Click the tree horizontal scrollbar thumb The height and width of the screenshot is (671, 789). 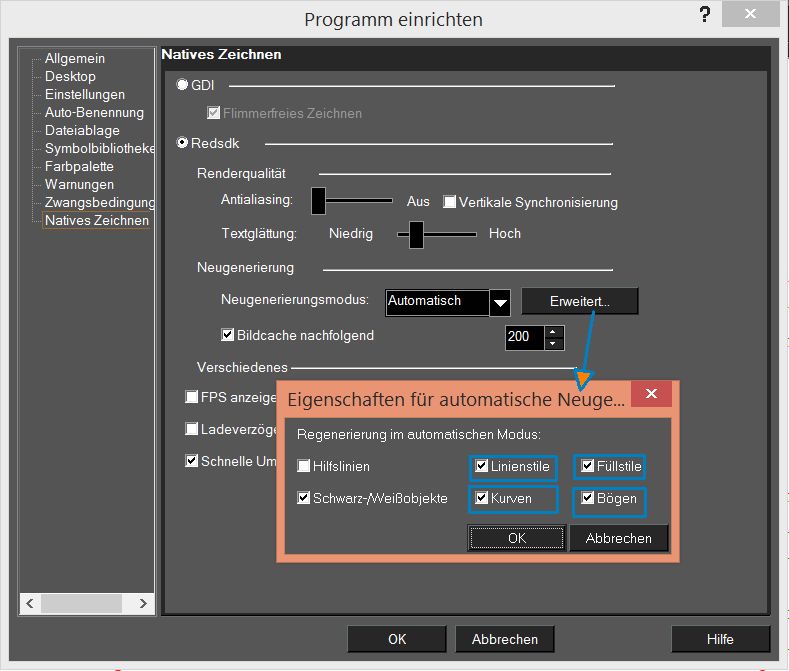[82, 603]
